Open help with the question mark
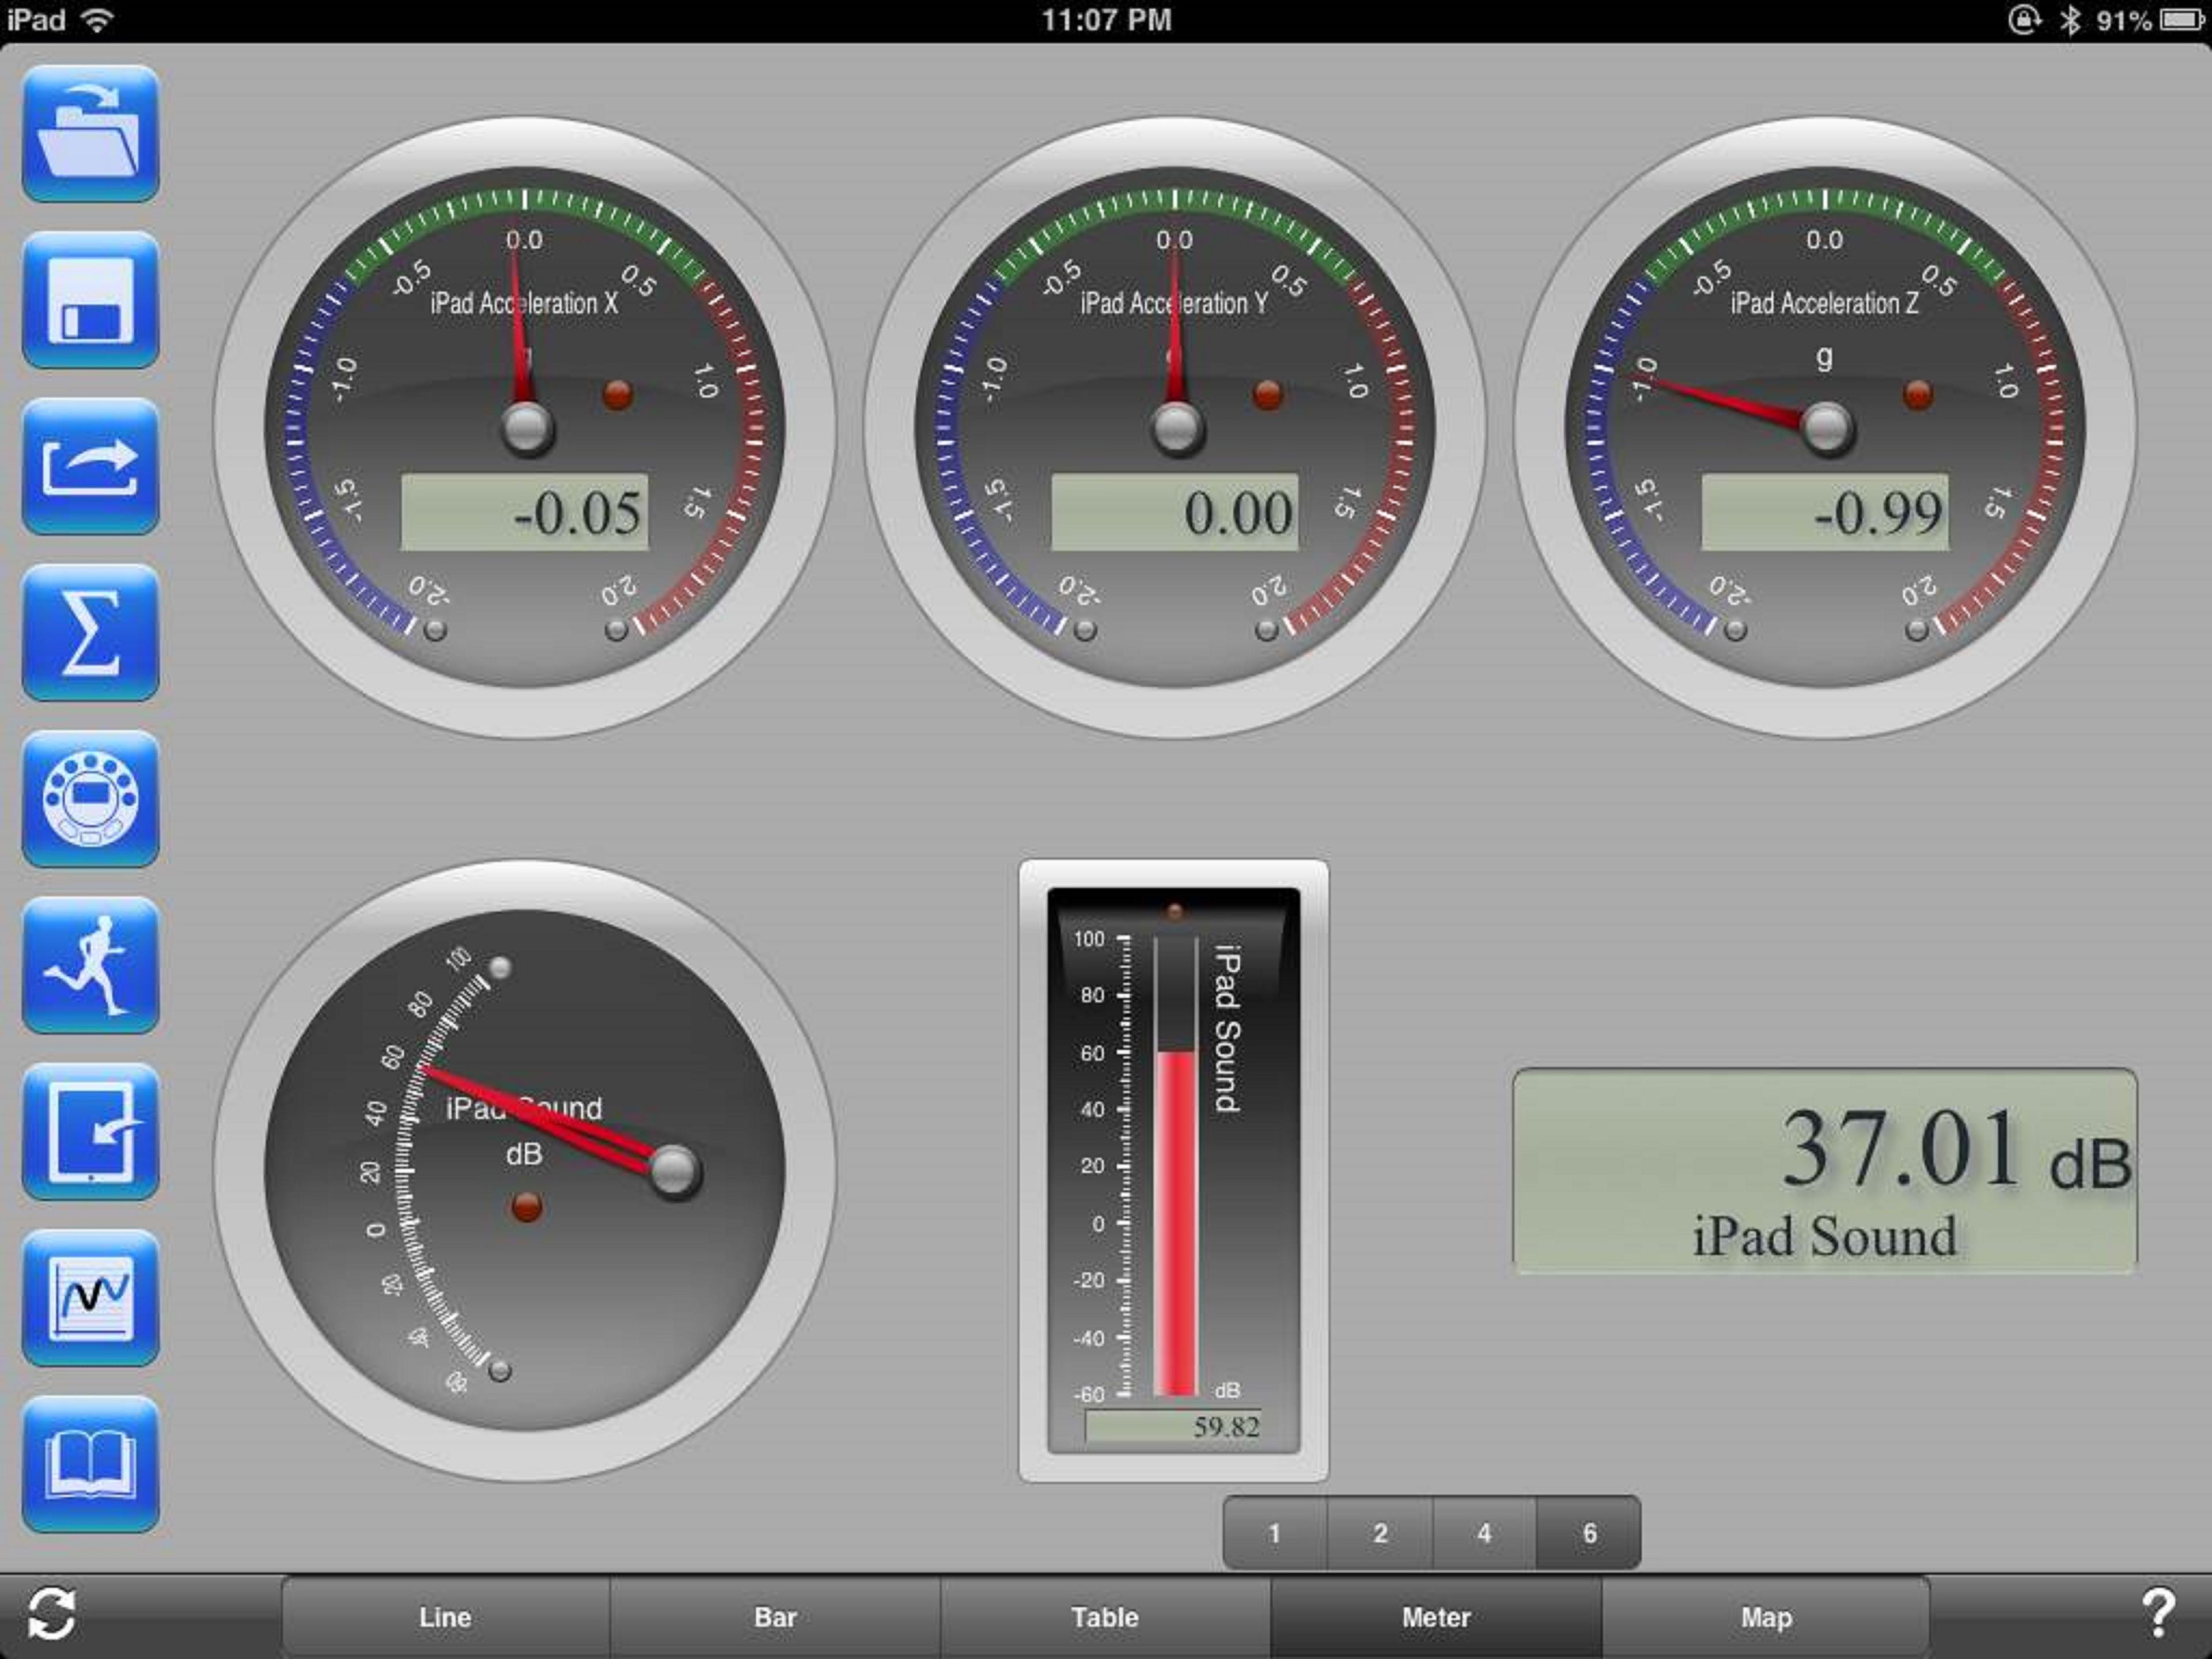This screenshot has height=1659, width=2212. point(2158,1614)
